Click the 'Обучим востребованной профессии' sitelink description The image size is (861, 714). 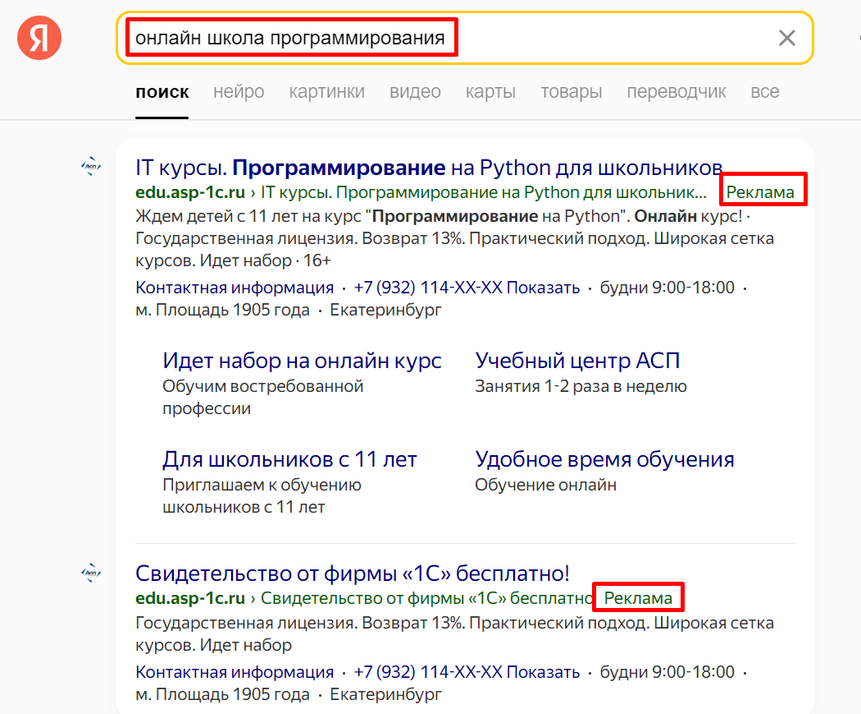[263, 397]
